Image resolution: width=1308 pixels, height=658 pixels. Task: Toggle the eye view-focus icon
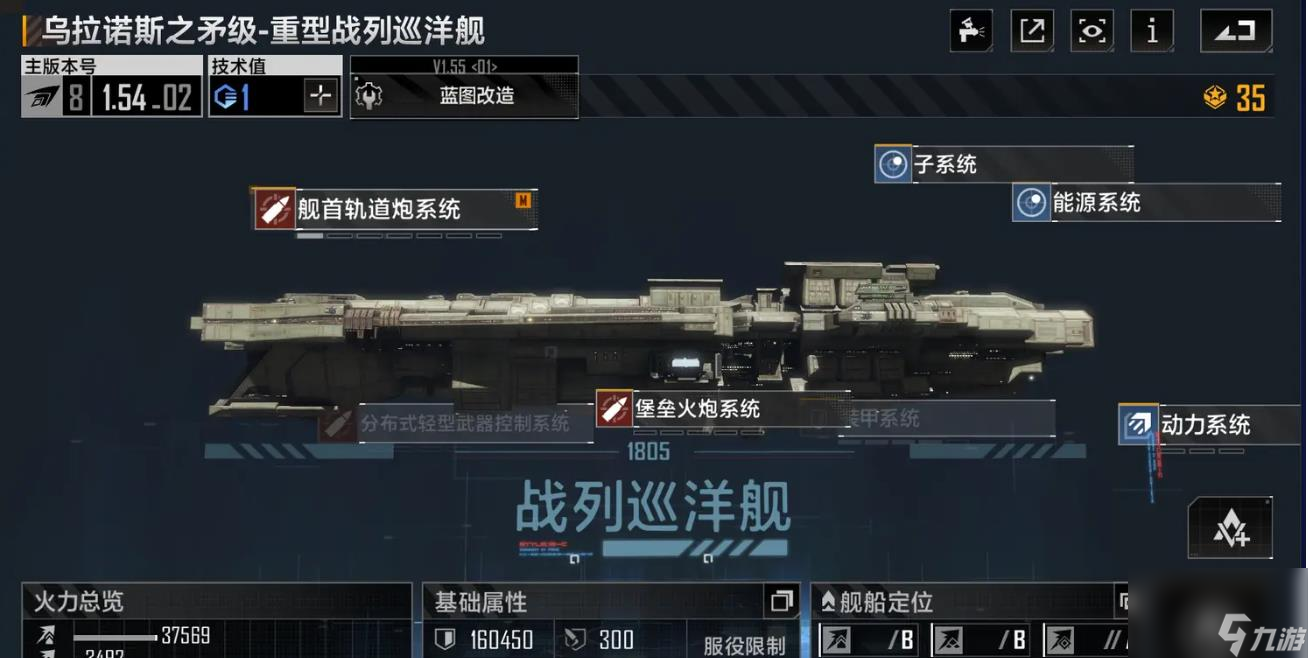coord(1092,30)
